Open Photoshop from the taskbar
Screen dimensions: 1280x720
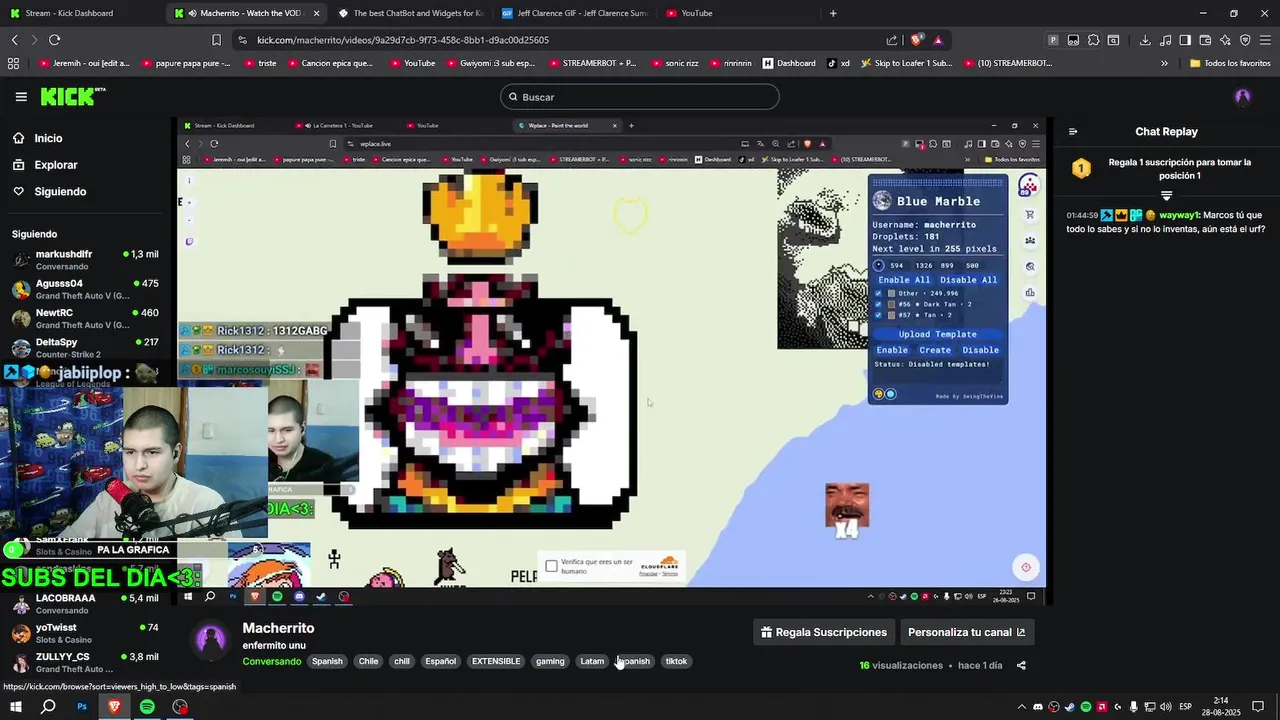coord(82,707)
